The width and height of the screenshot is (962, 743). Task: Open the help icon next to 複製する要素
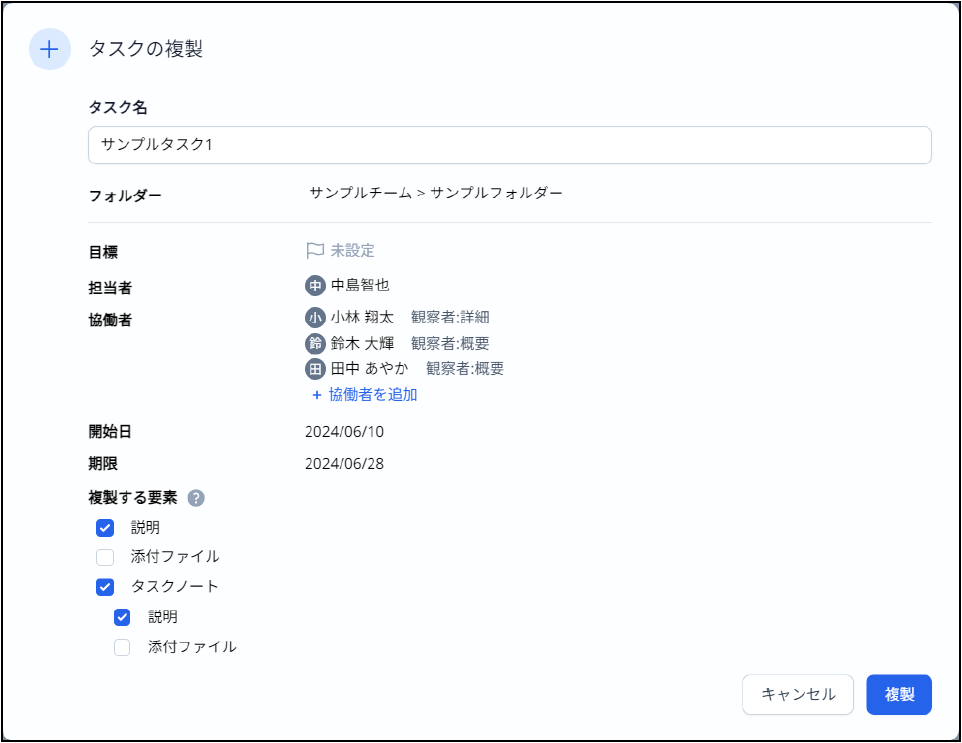coord(196,498)
